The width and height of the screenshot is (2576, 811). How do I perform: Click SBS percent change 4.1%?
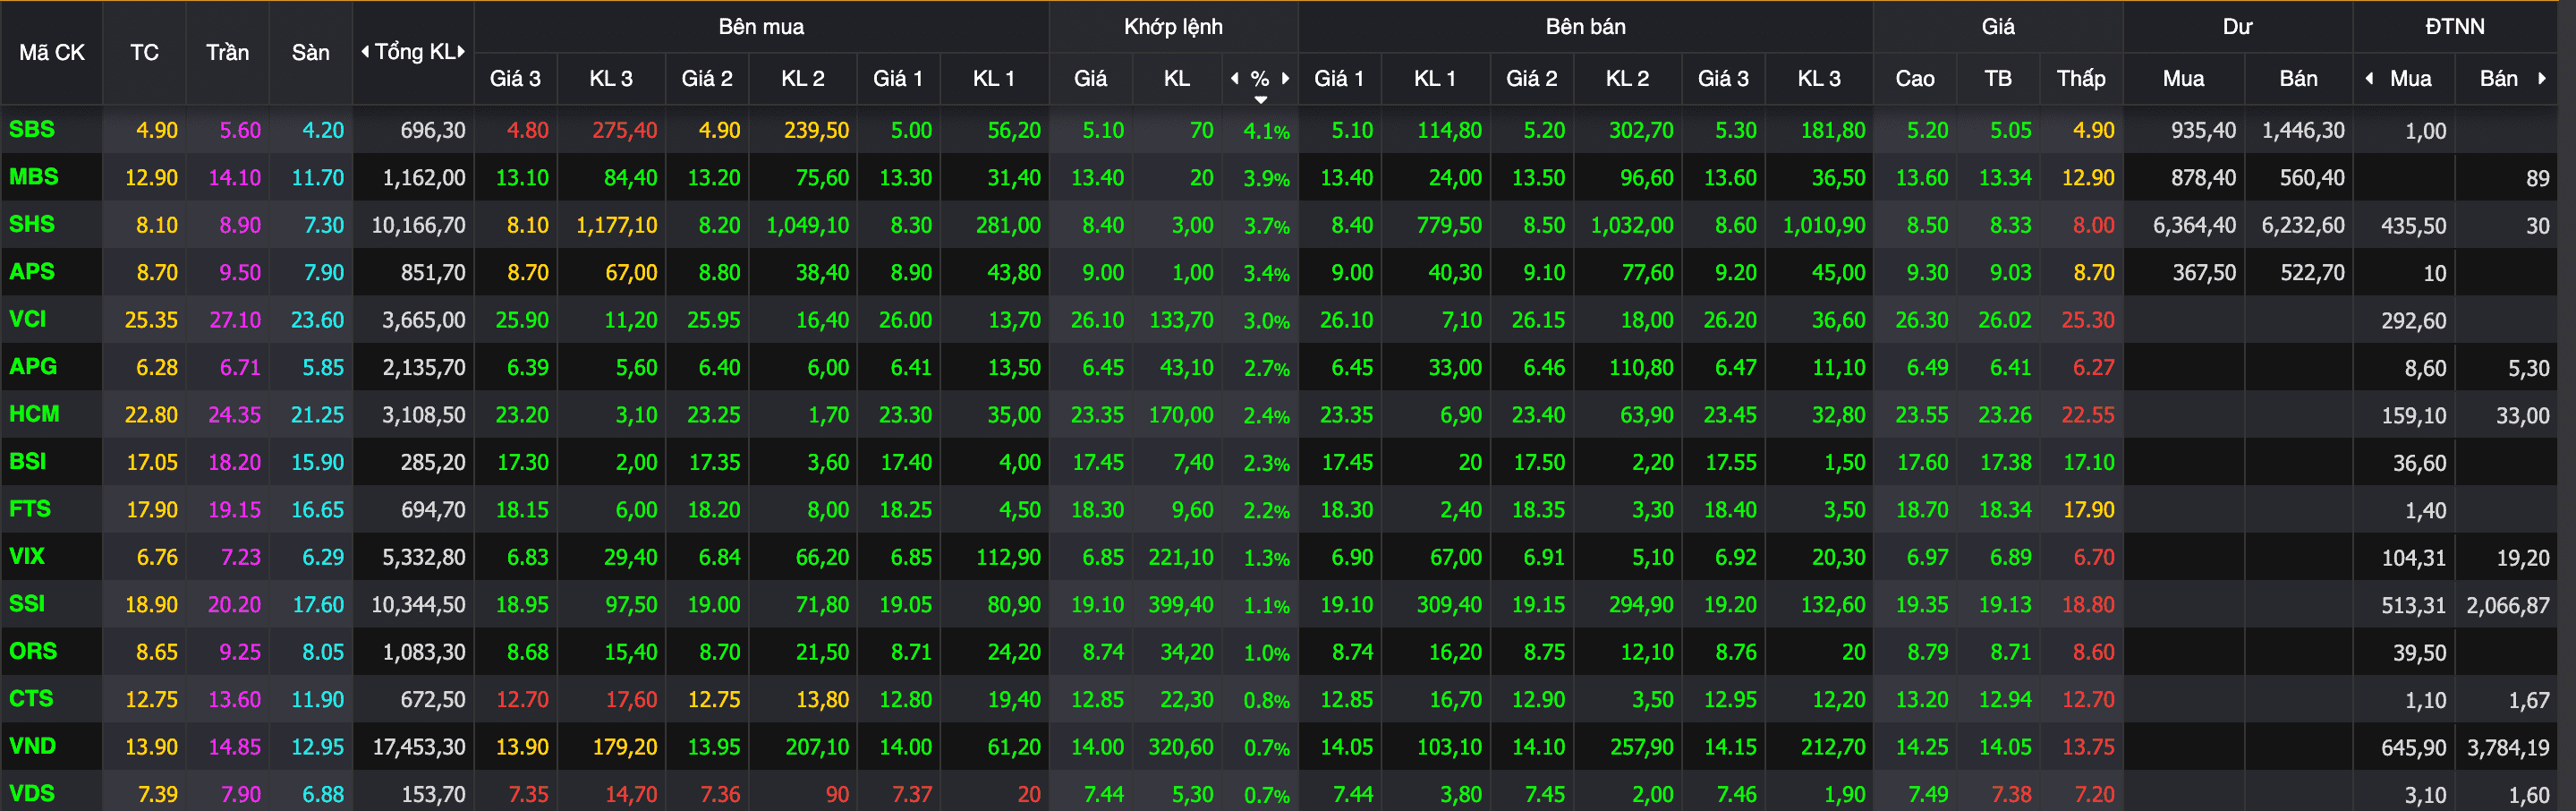coord(1266,131)
